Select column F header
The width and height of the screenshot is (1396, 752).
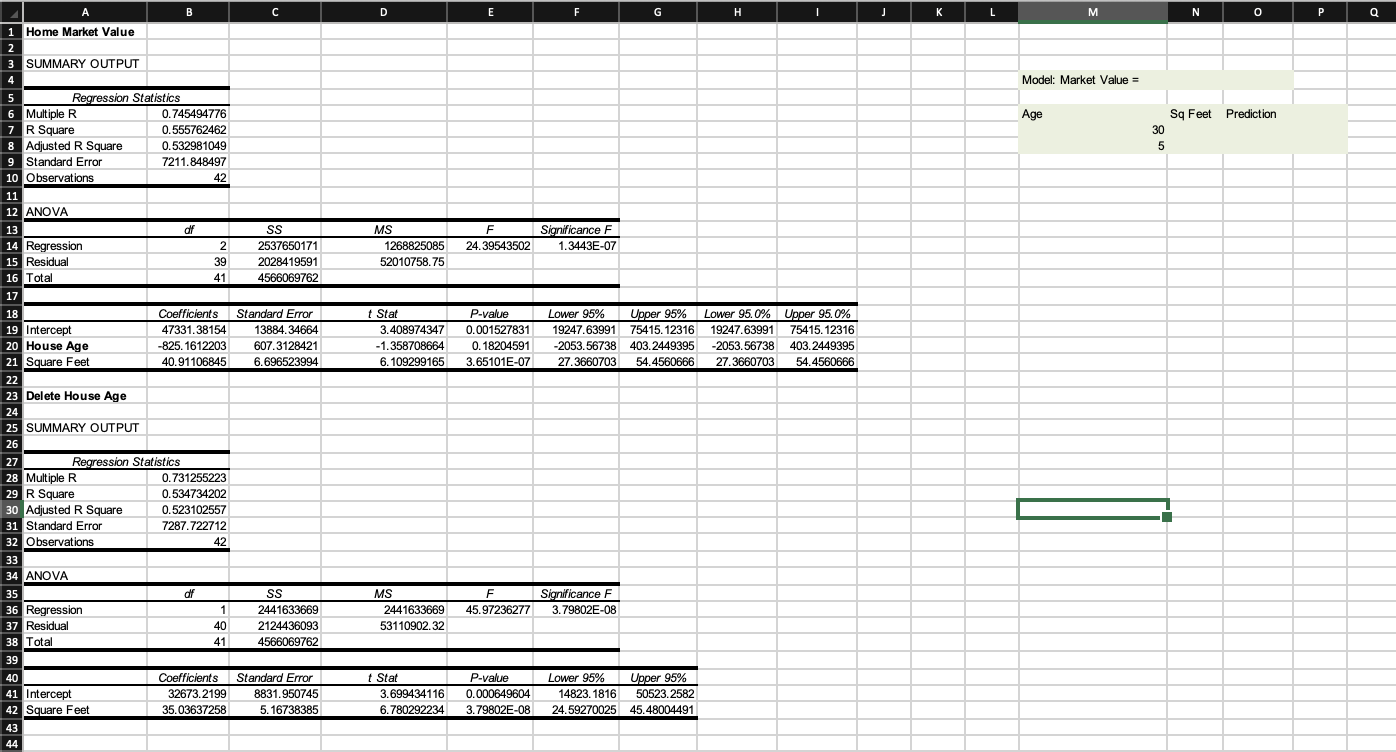[x=576, y=11]
